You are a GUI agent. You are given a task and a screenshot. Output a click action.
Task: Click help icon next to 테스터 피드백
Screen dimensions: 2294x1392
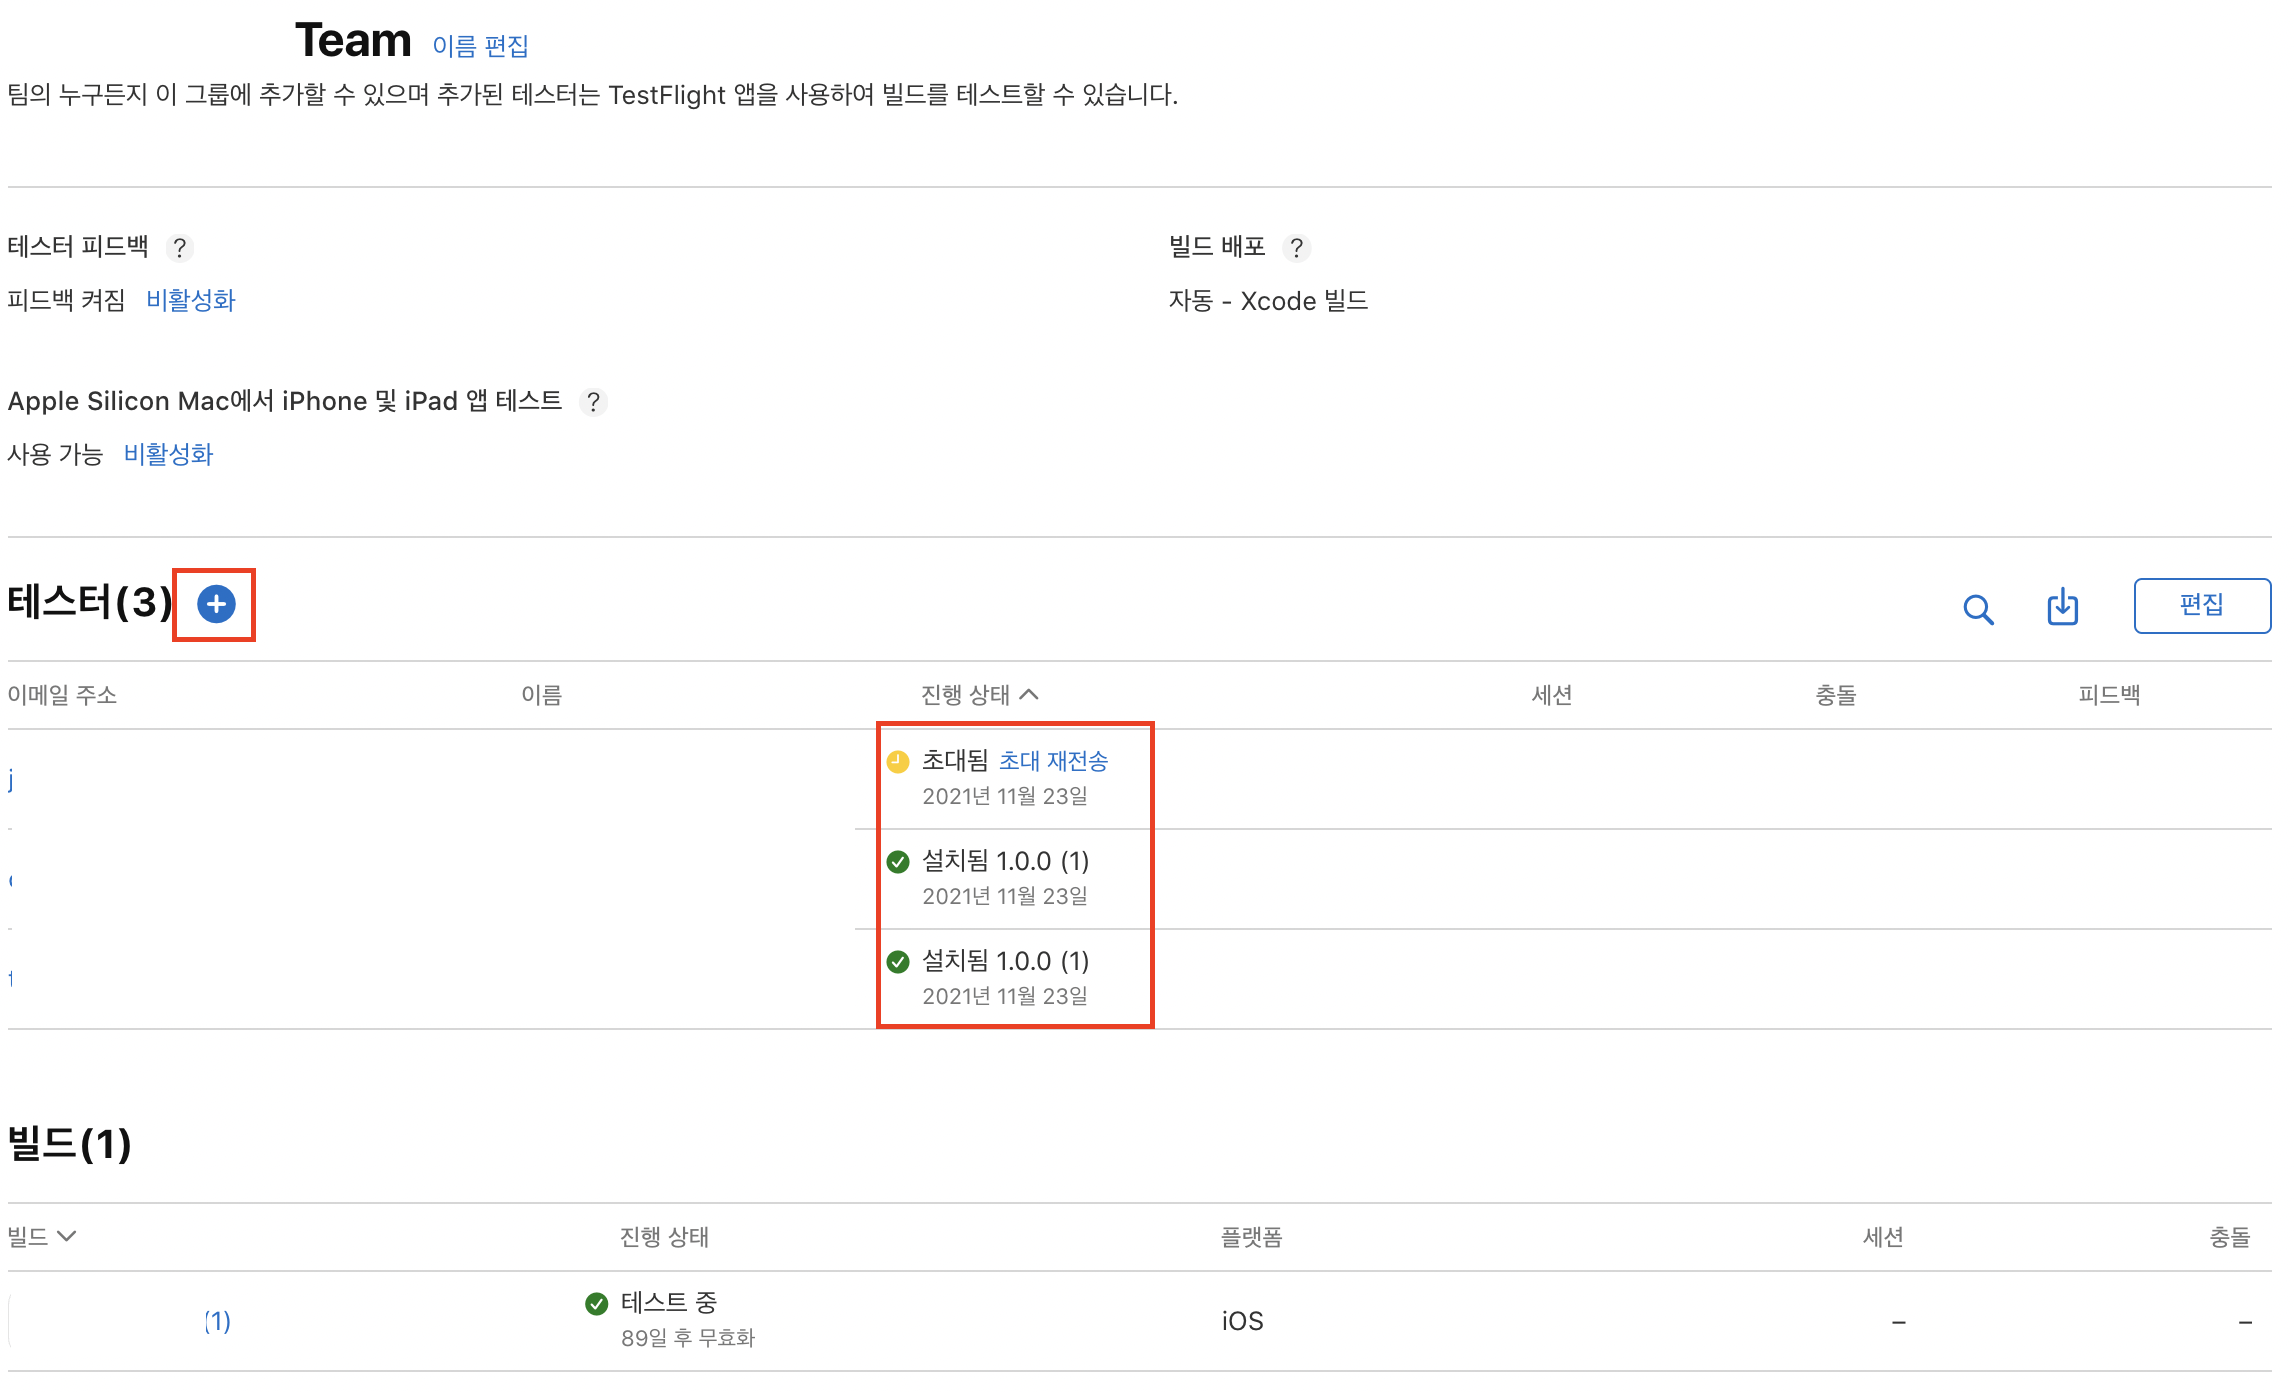(180, 248)
